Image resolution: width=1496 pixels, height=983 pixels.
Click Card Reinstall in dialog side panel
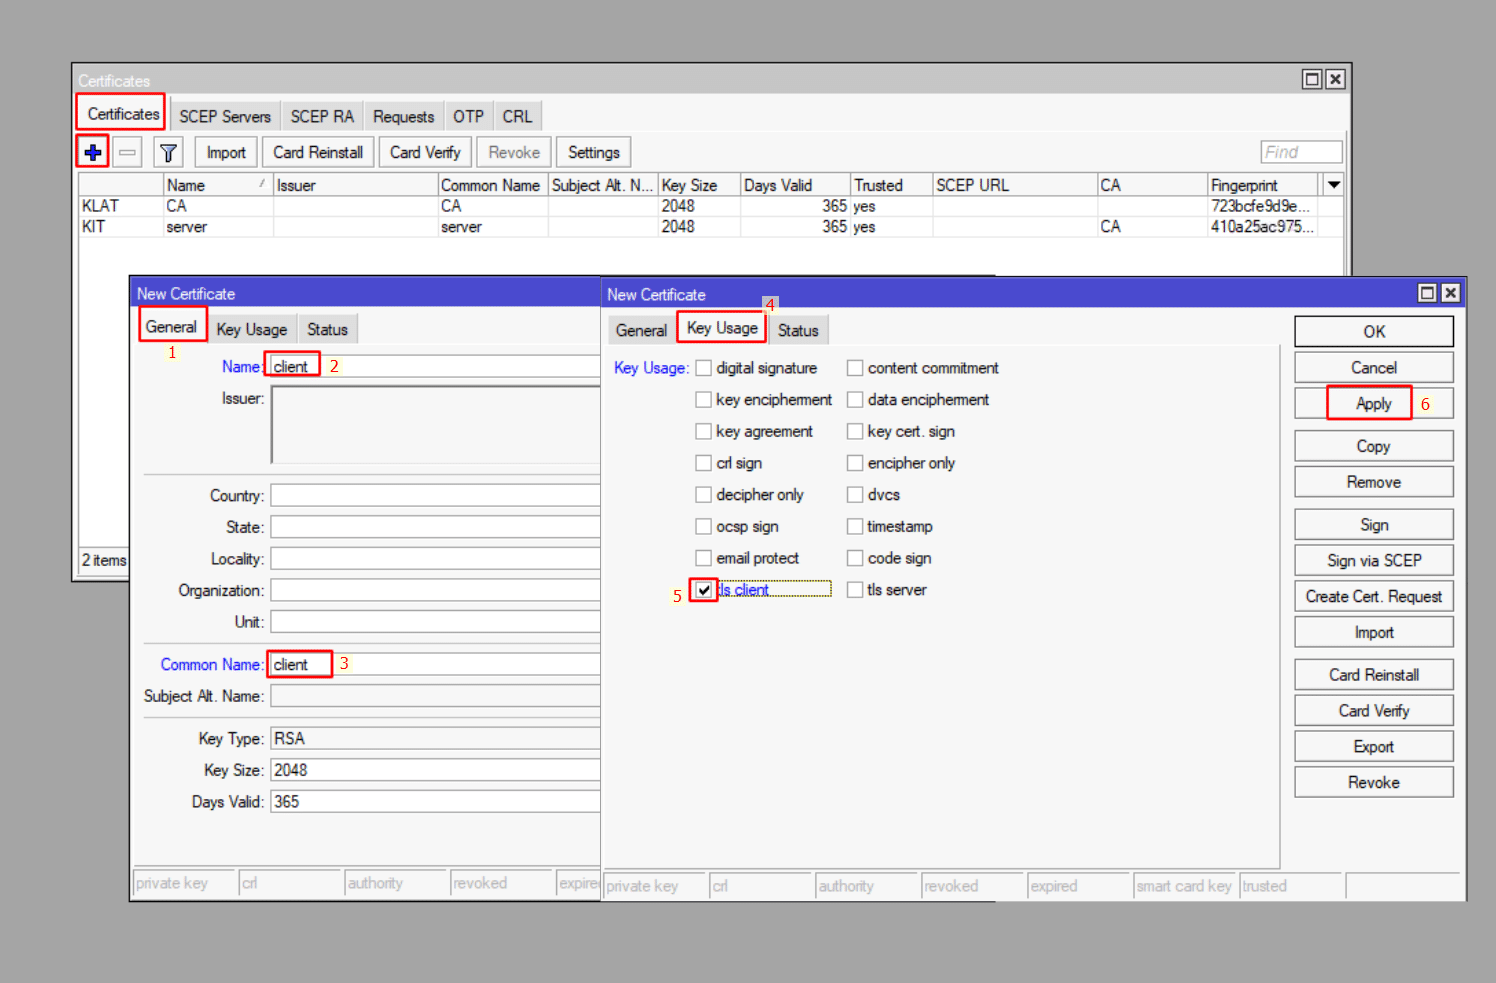[1374, 675]
